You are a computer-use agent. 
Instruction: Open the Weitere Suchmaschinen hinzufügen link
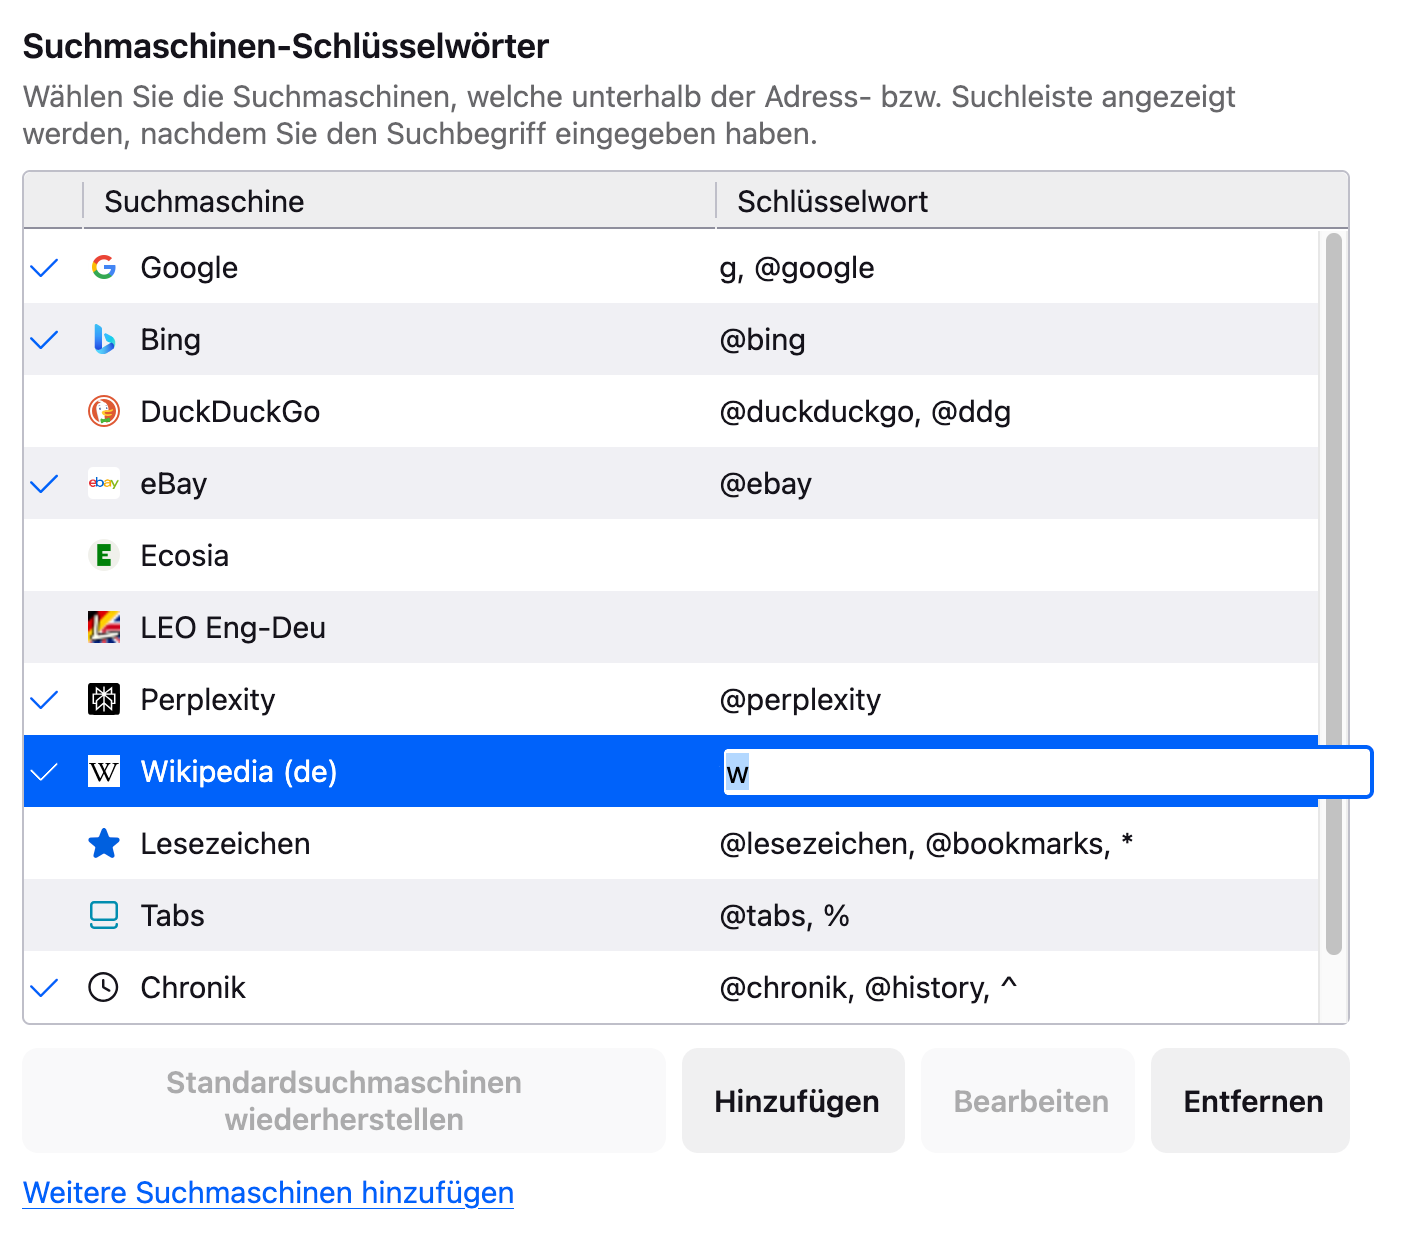[268, 1192]
